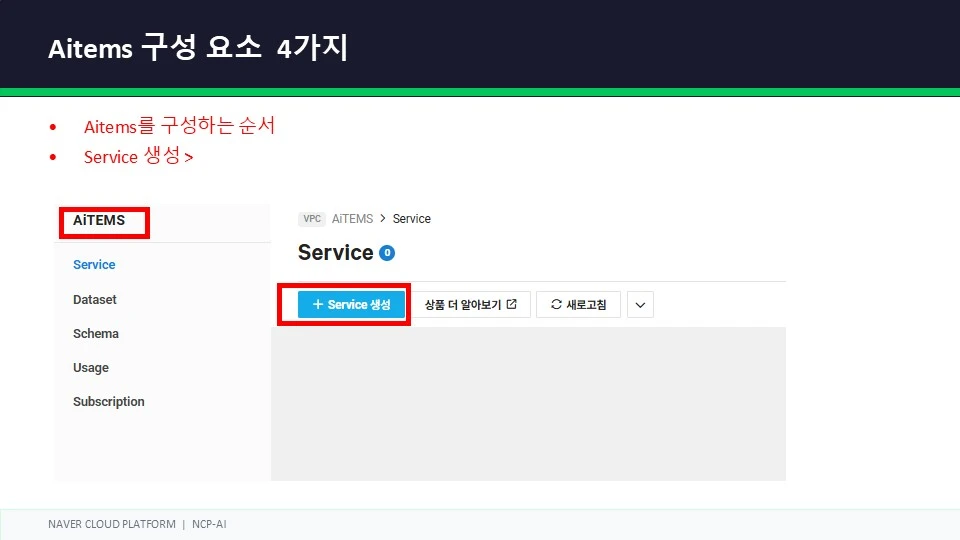Click the blue Service 생성 button
The width and height of the screenshot is (960, 540).
click(x=351, y=304)
